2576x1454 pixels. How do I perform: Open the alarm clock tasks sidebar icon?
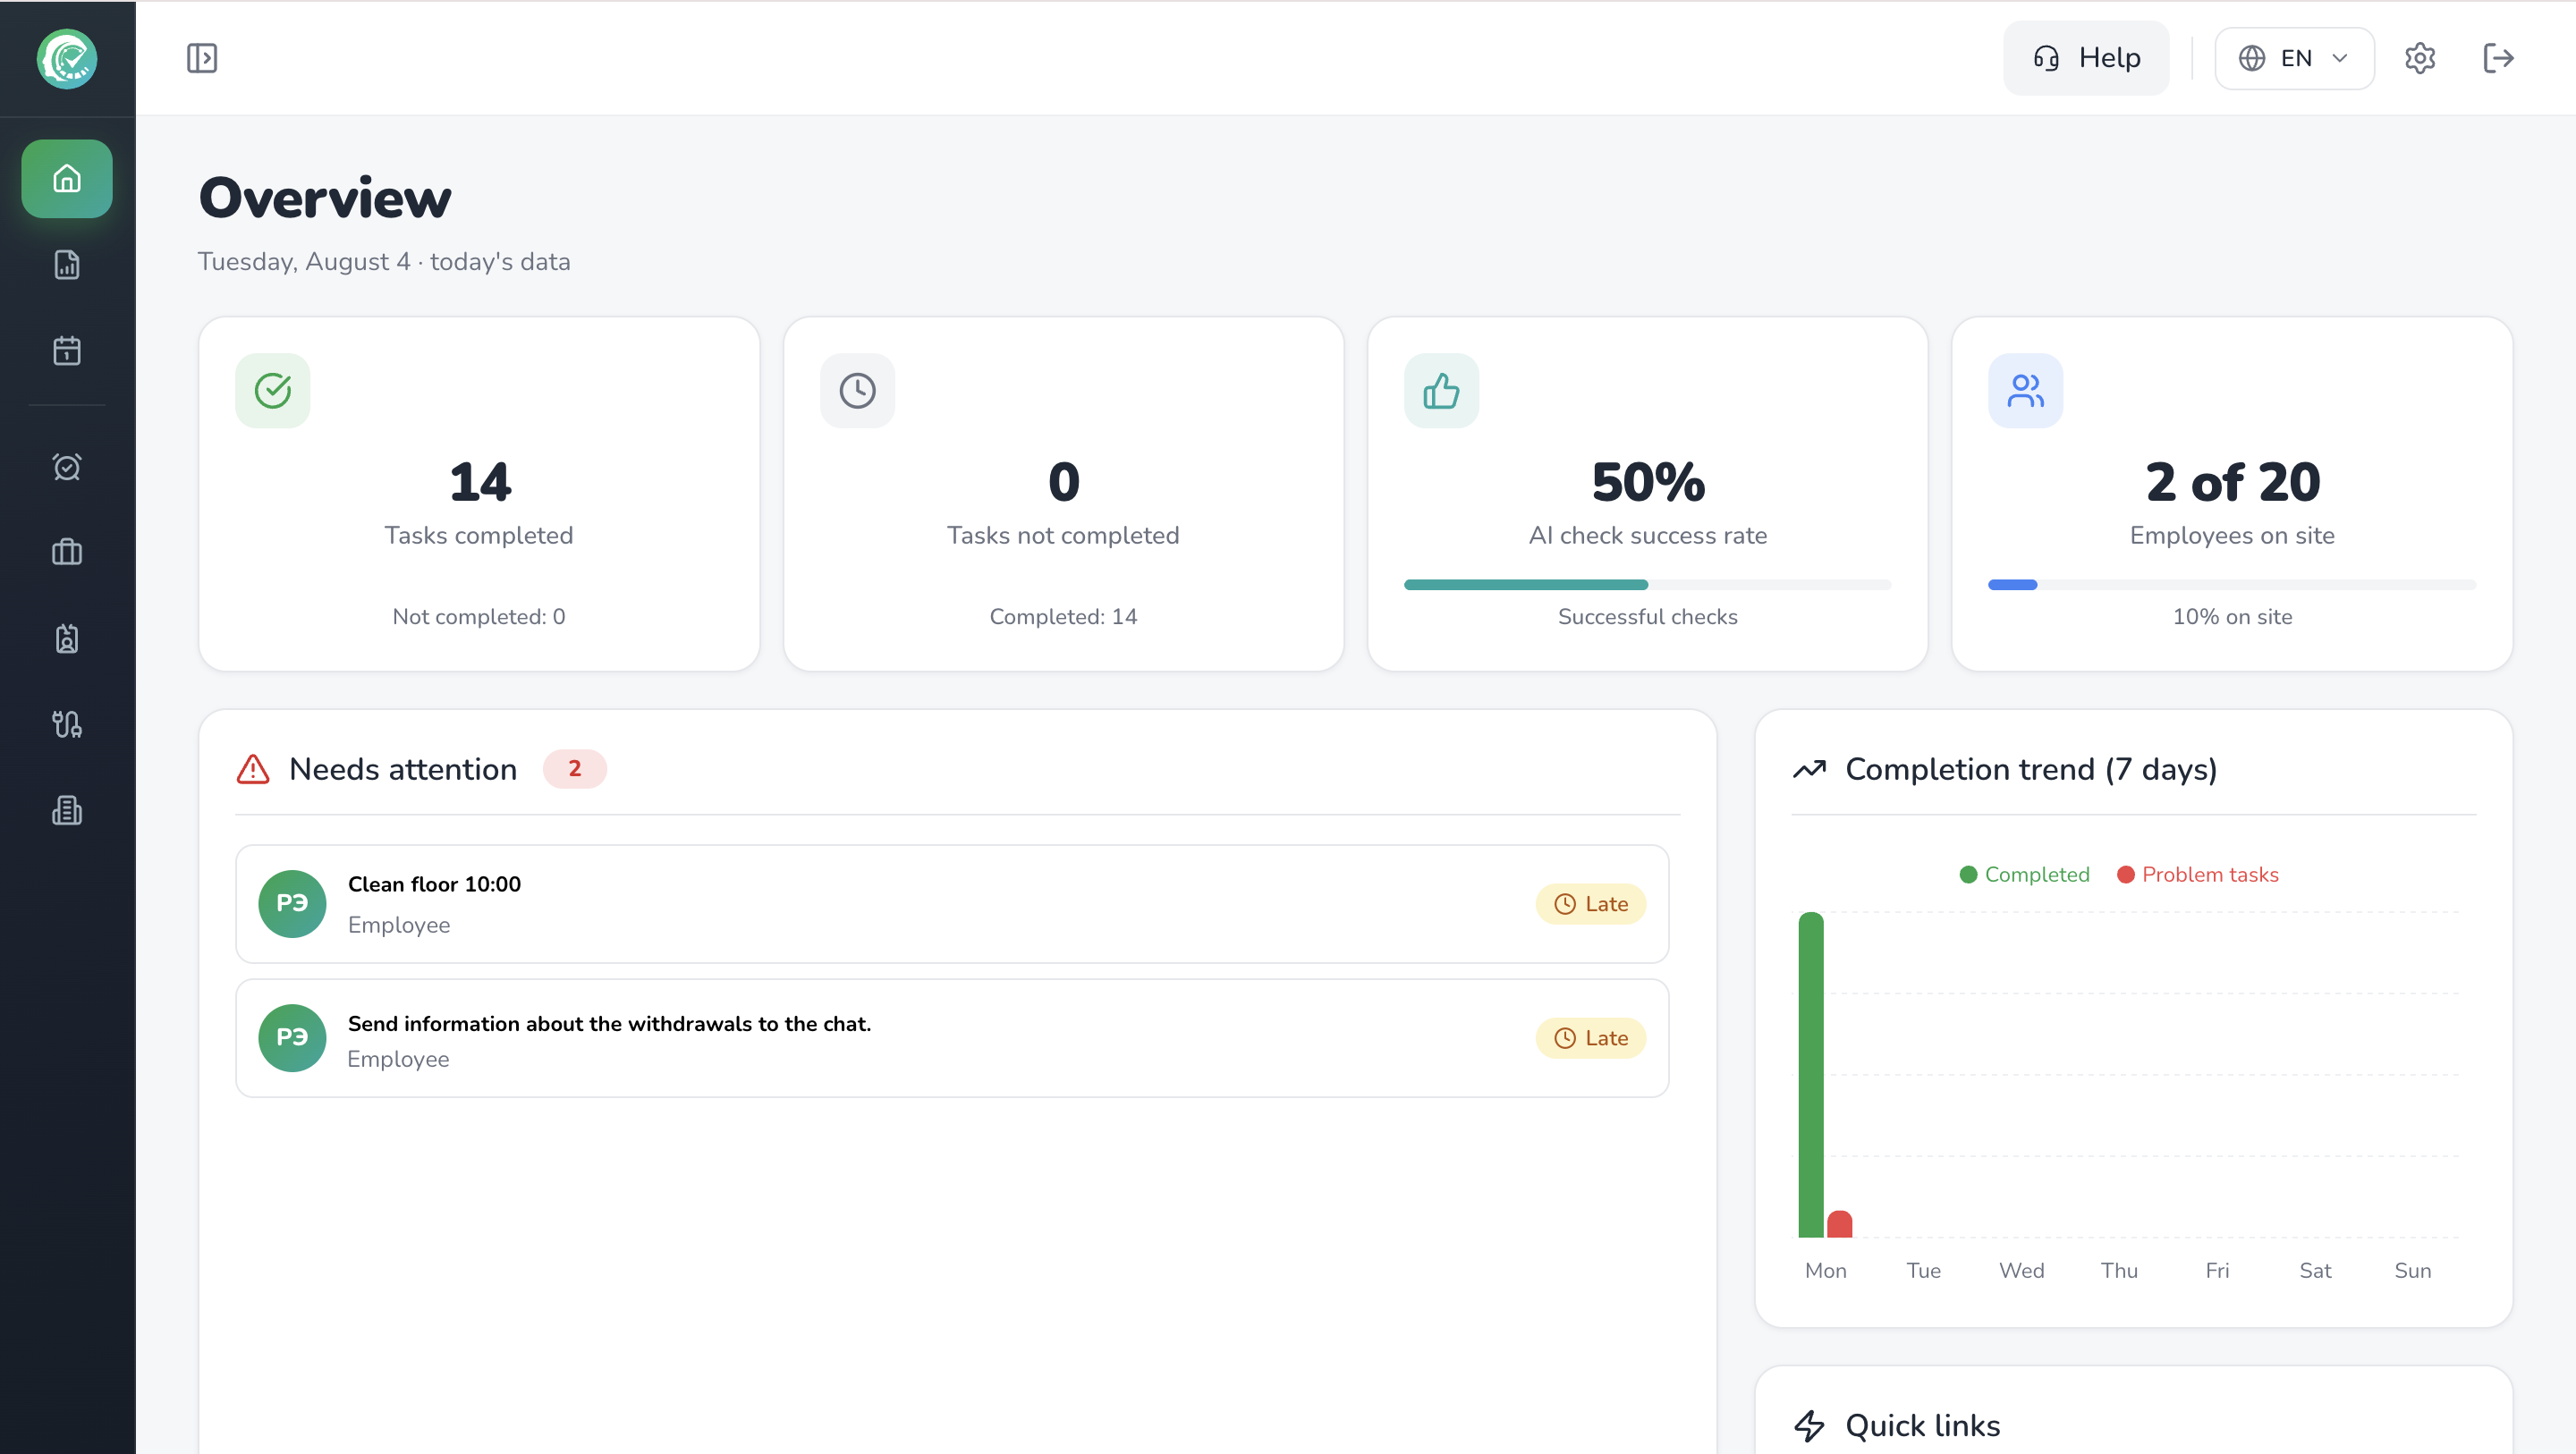click(67, 467)
